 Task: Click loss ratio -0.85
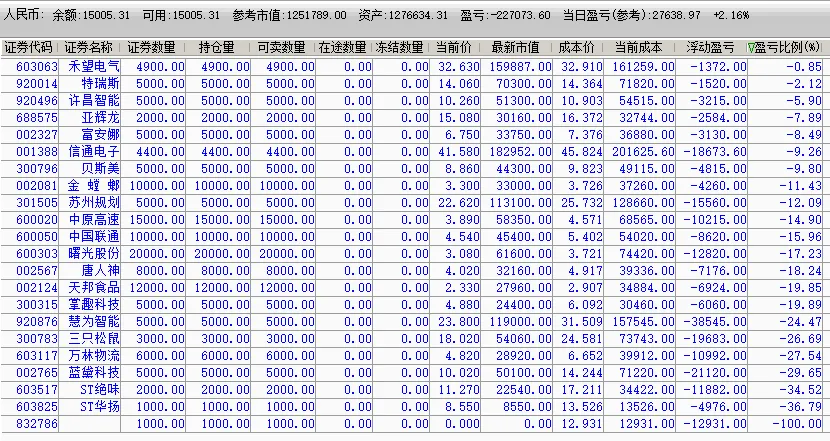click(804, 67)
